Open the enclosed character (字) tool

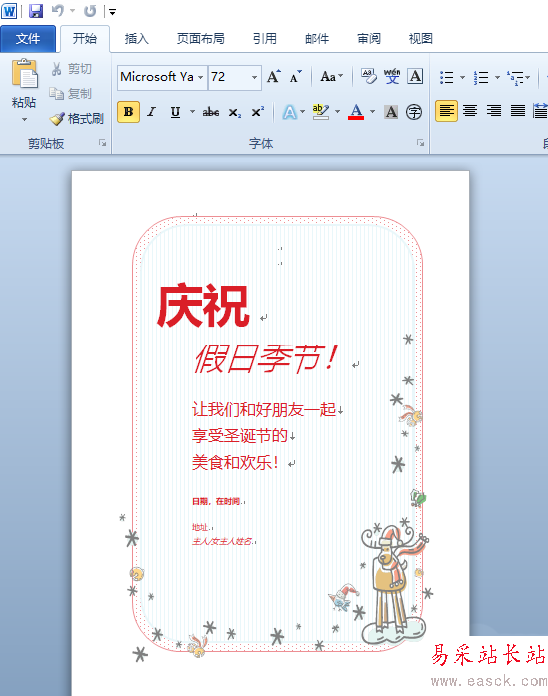pos(414,112)
